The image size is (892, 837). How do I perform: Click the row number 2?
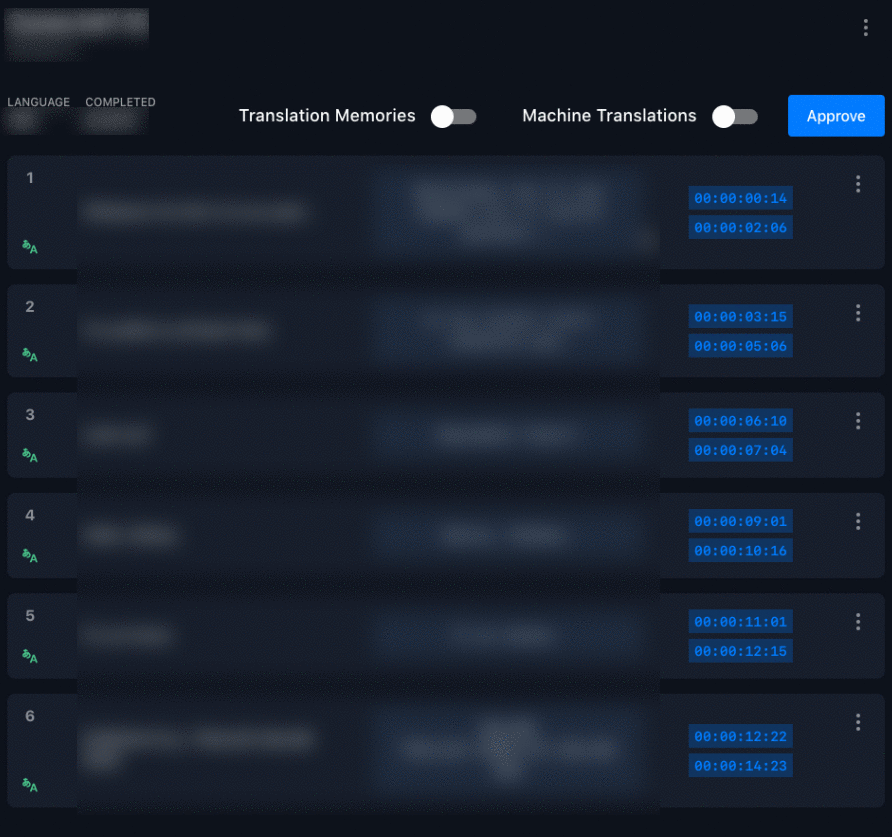[x=30, y=307]
